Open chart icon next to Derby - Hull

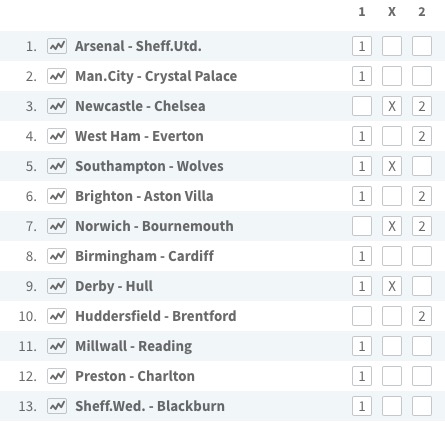57,286
